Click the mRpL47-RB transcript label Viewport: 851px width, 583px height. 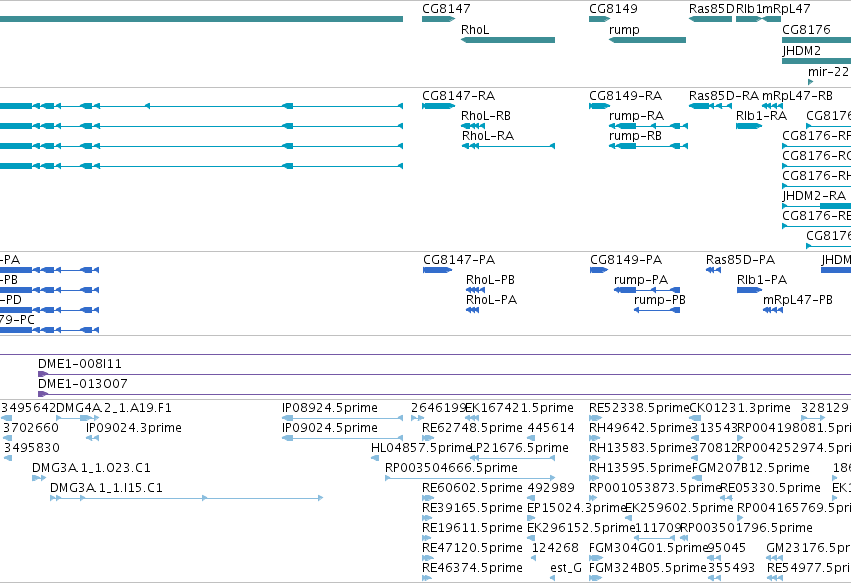[x=797, y=96]
